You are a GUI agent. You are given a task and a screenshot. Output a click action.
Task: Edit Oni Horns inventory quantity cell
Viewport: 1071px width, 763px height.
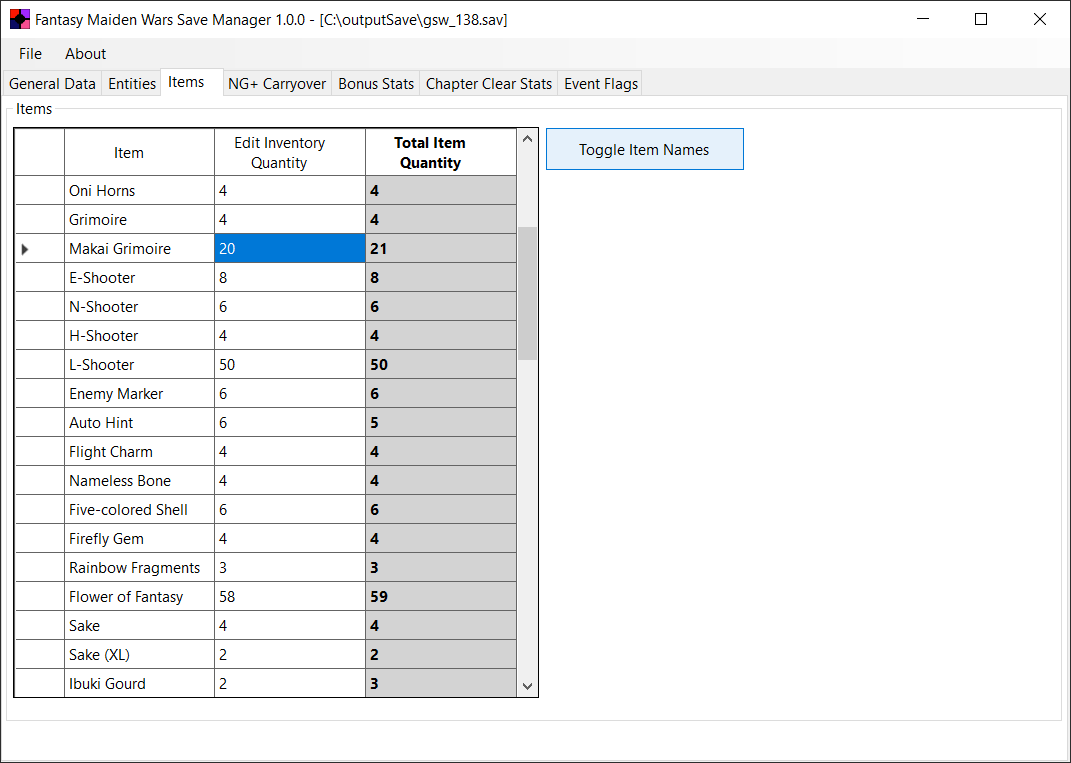coord(290,191)
